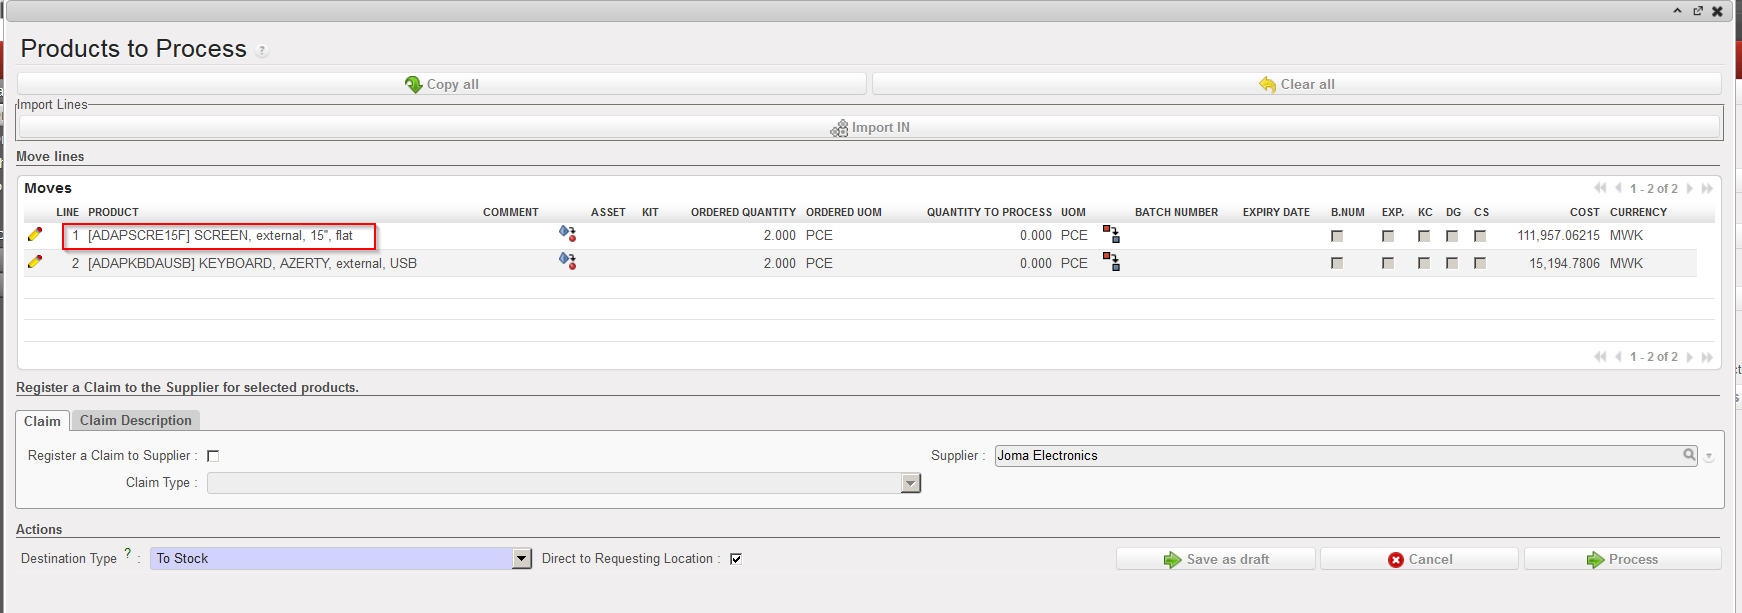Close the Products to Process dialog
1742x613 pixels.
1718,11
